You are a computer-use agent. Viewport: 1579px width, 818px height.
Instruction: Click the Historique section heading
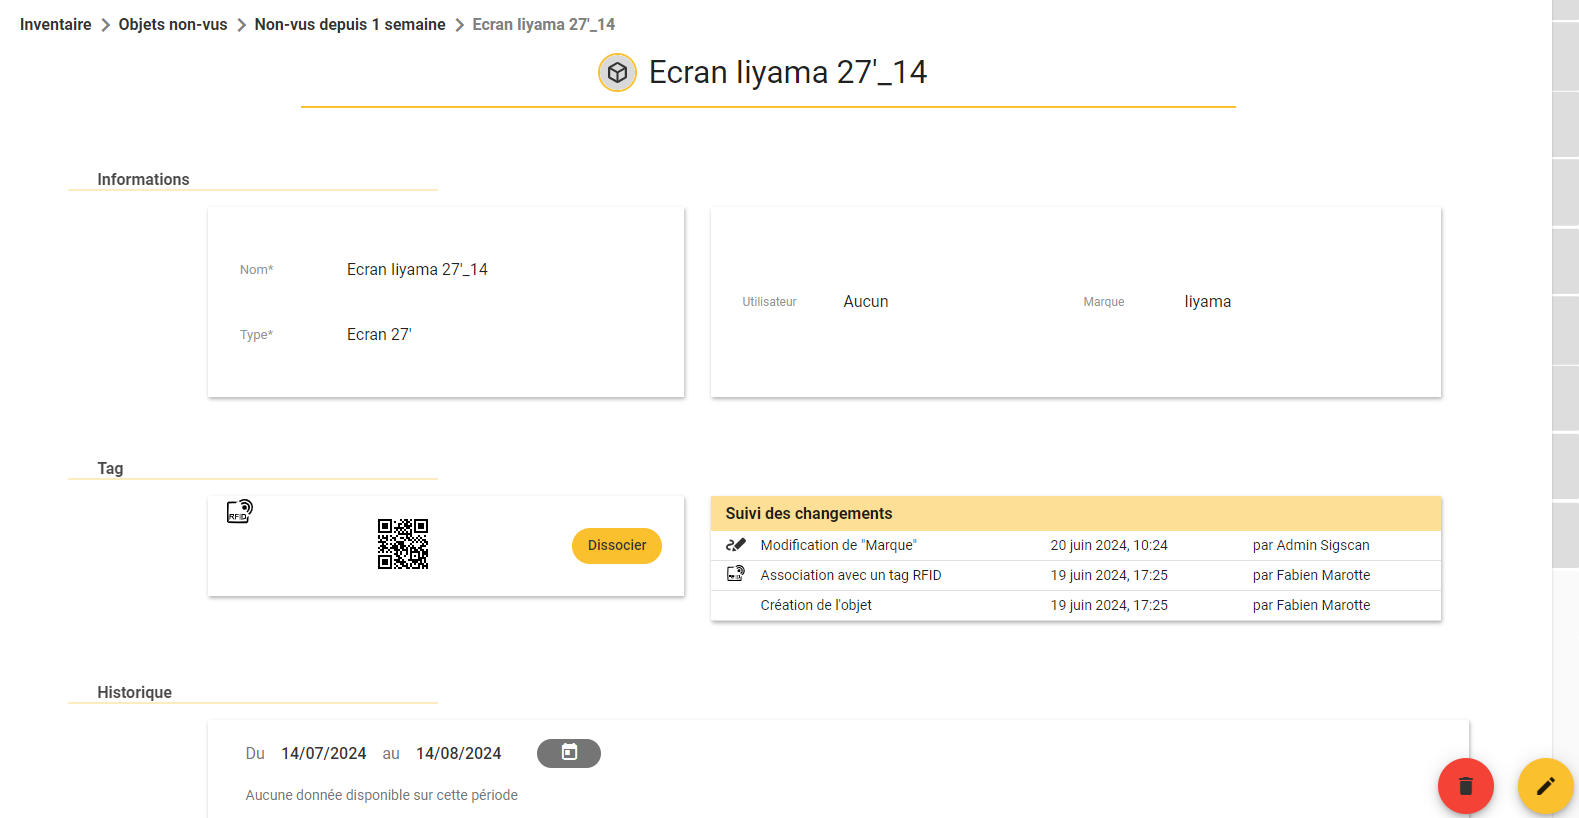134,693
